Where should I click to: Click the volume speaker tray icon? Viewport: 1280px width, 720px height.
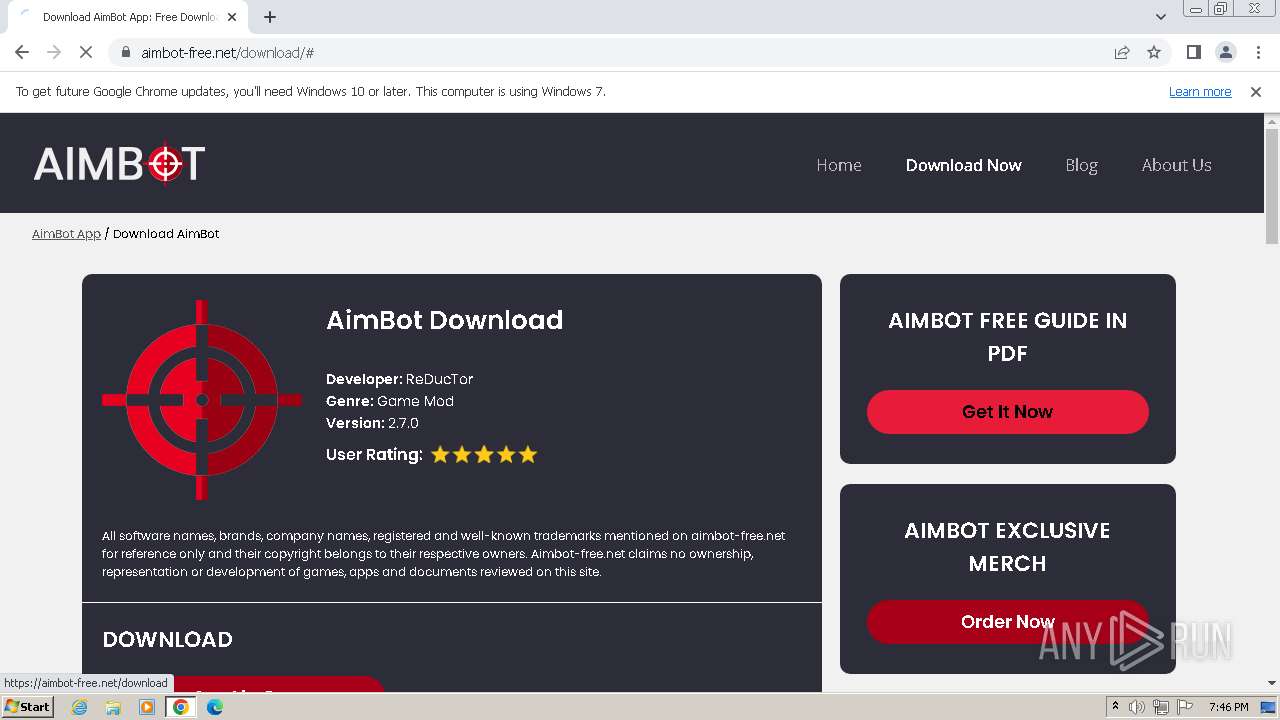click(x=1137, y=707)
